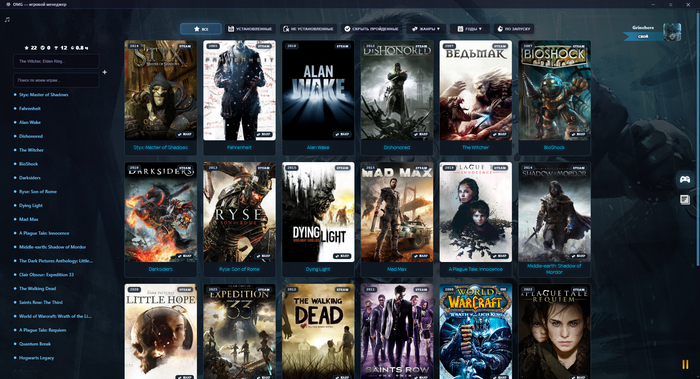Click the 'Mad Max' title under its cover
The height and width of the screenshot is (379, 700).
click(x=397, y=269)
